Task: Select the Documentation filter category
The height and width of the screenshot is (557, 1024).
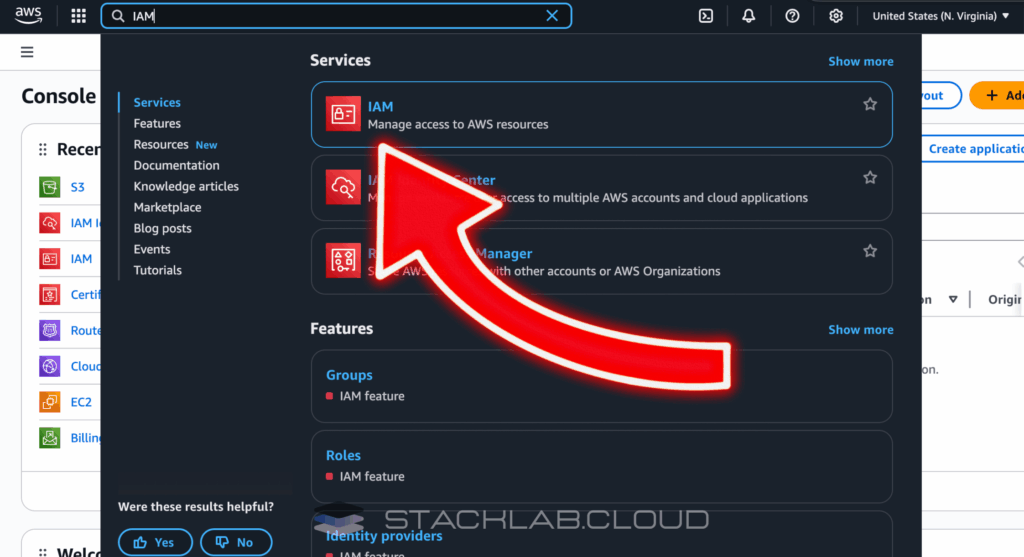Action: point(176,165)
